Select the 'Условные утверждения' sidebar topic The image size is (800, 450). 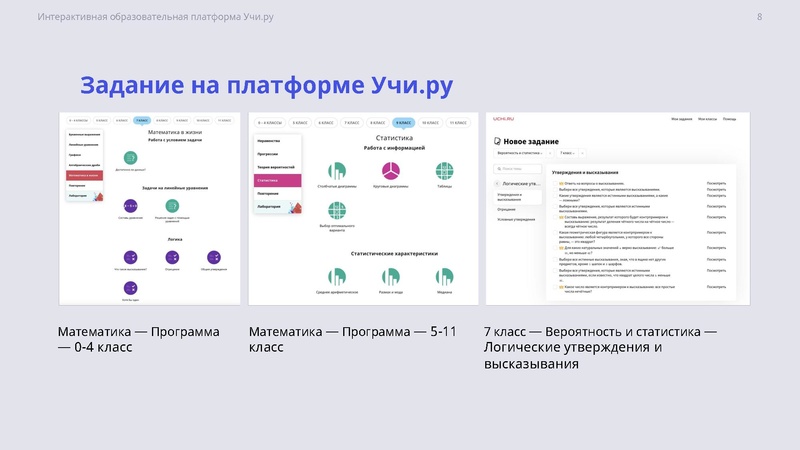coord(516,219)
